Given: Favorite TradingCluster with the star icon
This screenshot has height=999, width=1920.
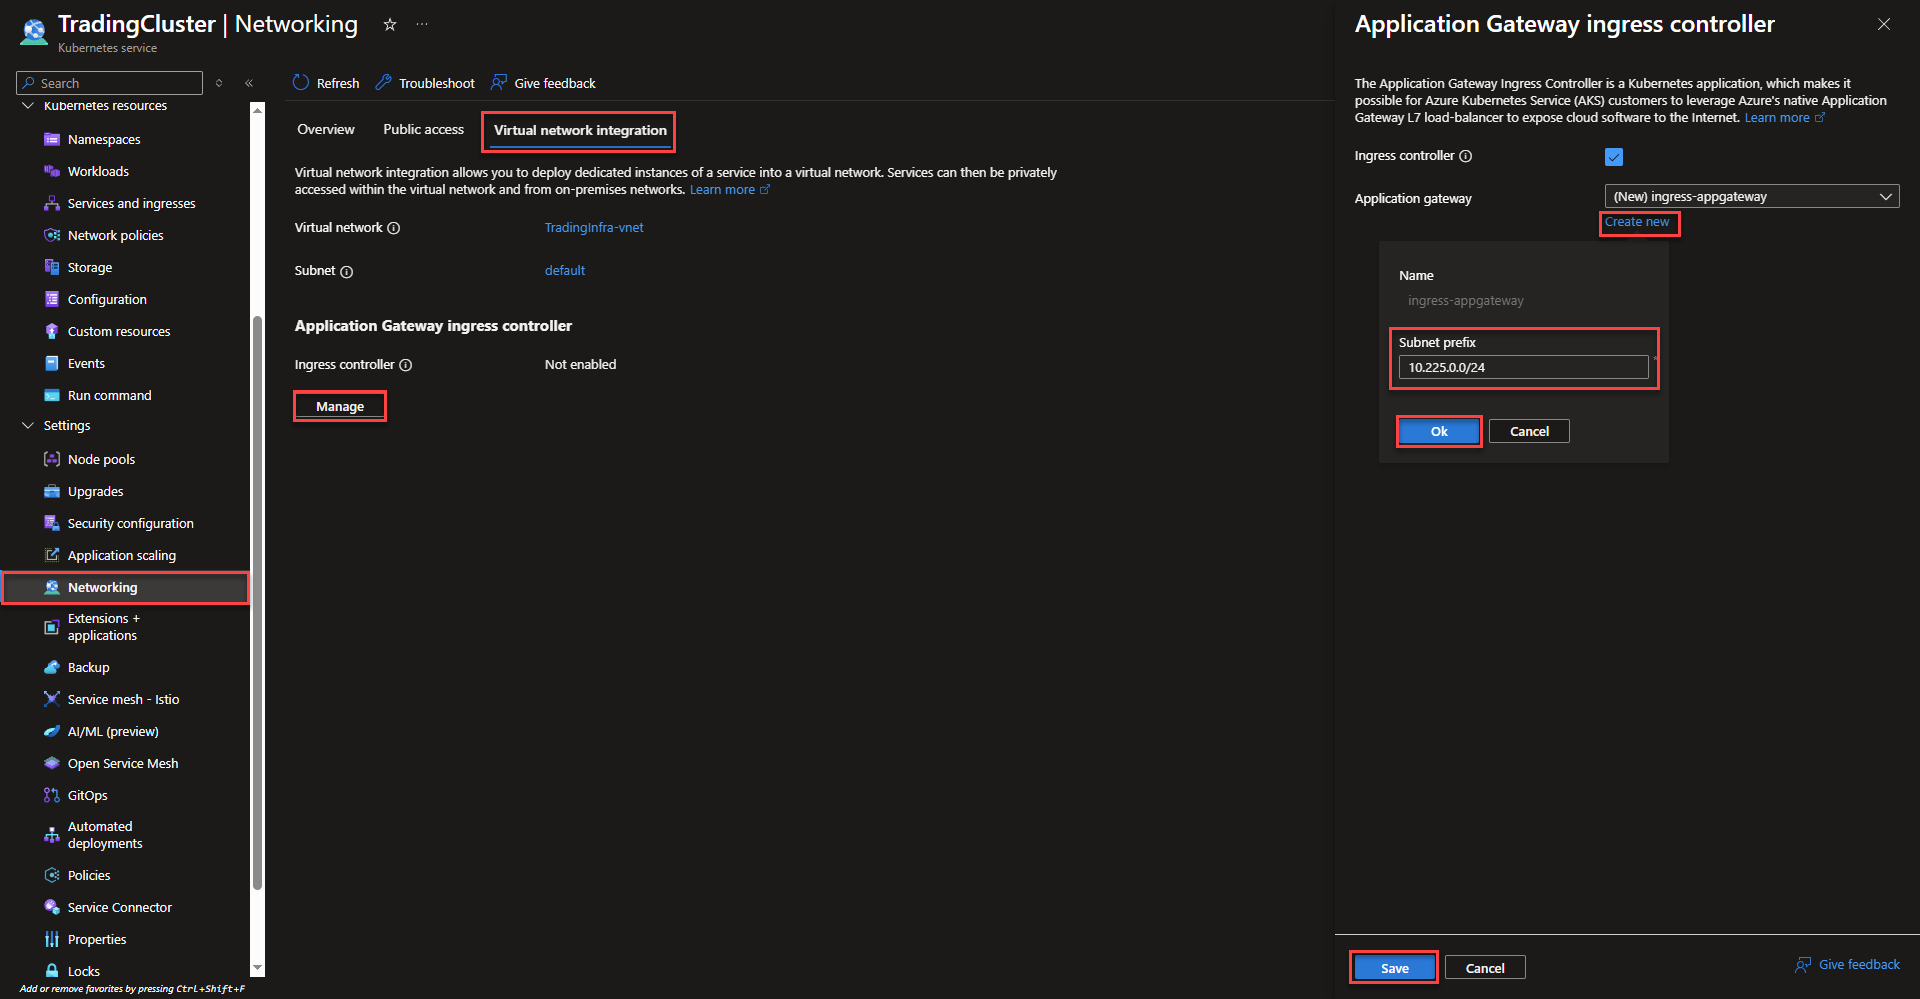Looking at the screenshot, I should coord(390,25).
